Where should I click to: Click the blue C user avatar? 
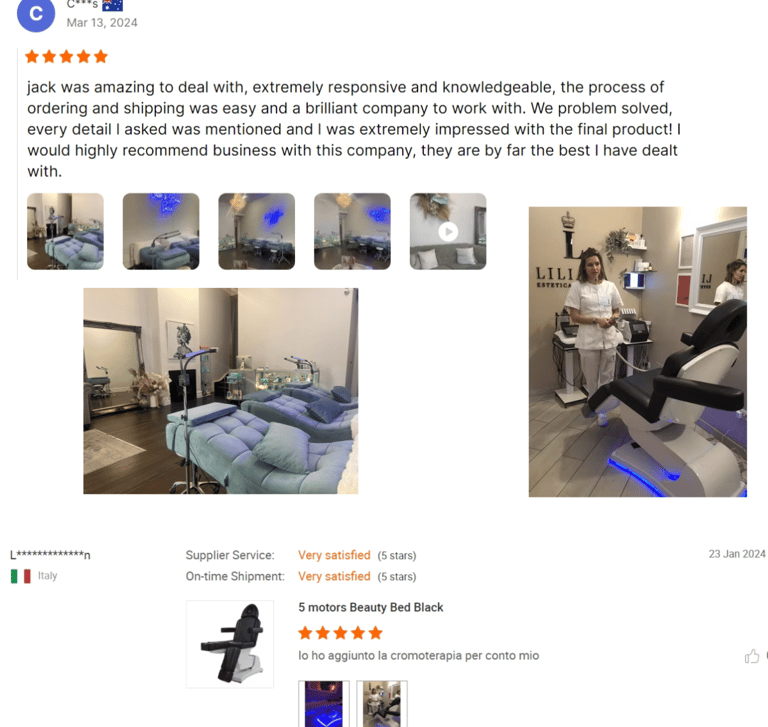click(36, 14)
